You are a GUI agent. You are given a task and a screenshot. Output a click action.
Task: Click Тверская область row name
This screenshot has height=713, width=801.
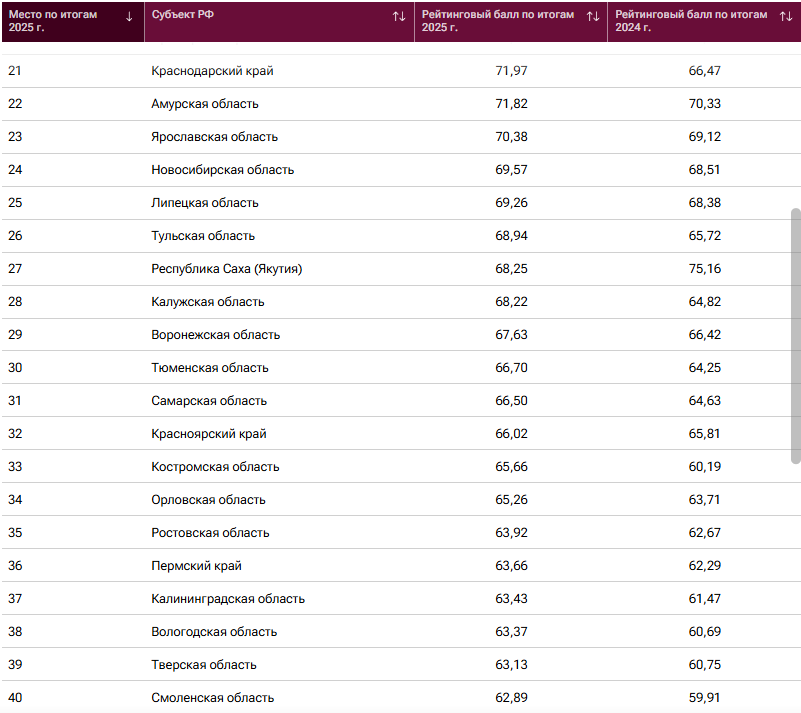203,664
